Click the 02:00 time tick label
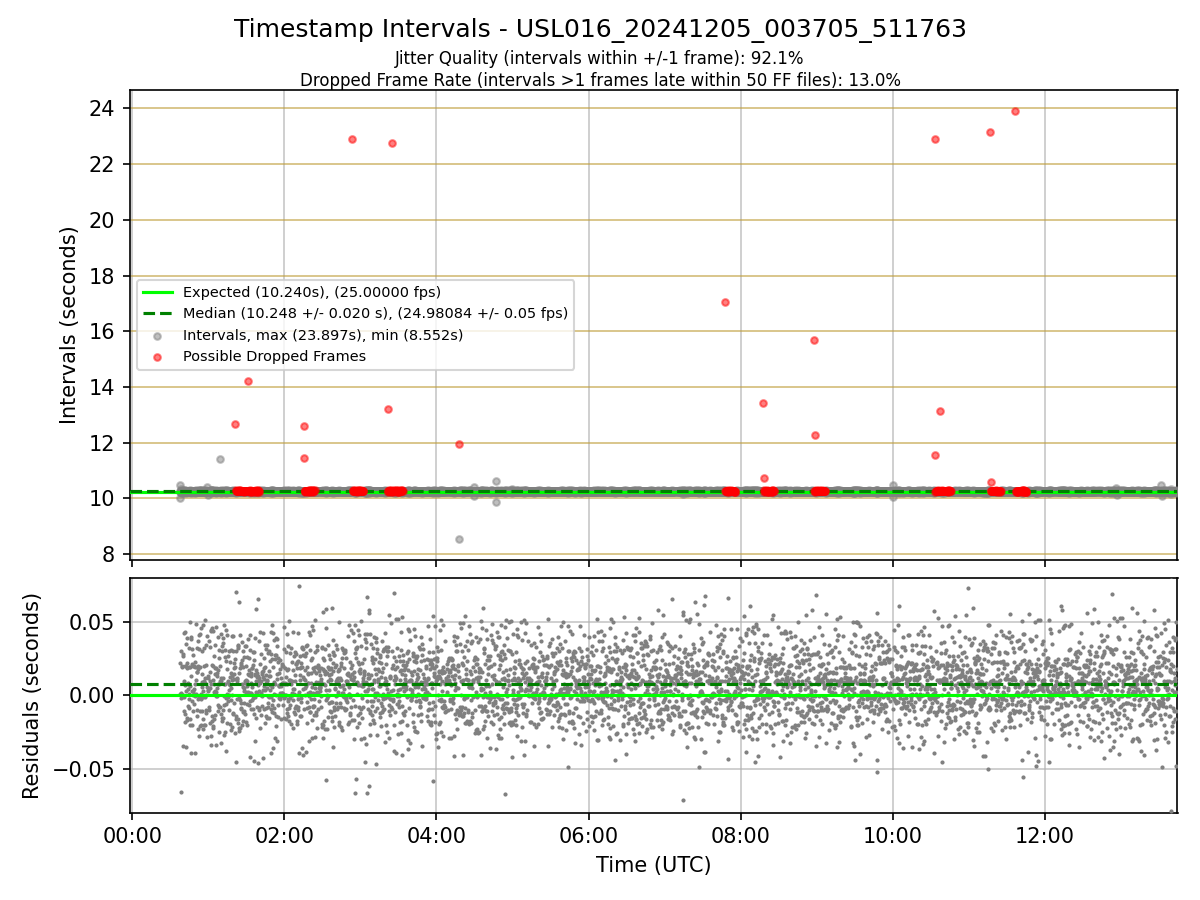The width and height of the screenshot is (1200, 900). 284,837
